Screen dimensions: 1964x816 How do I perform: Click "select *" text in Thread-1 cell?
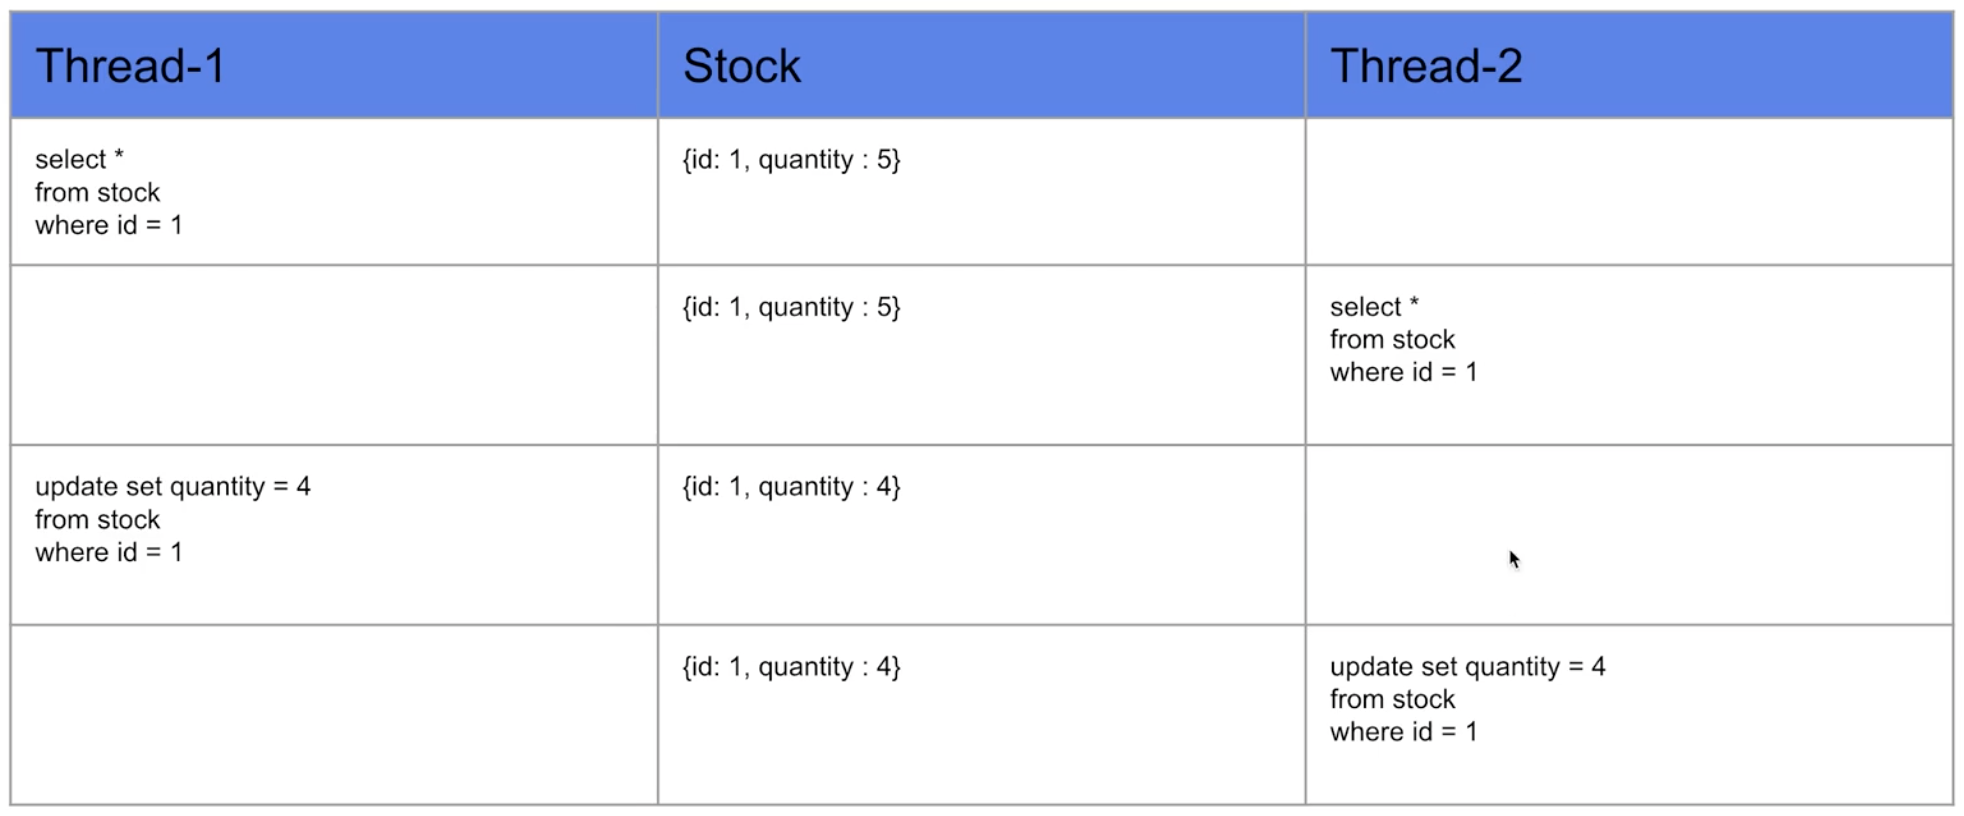[x=79, y=159]
